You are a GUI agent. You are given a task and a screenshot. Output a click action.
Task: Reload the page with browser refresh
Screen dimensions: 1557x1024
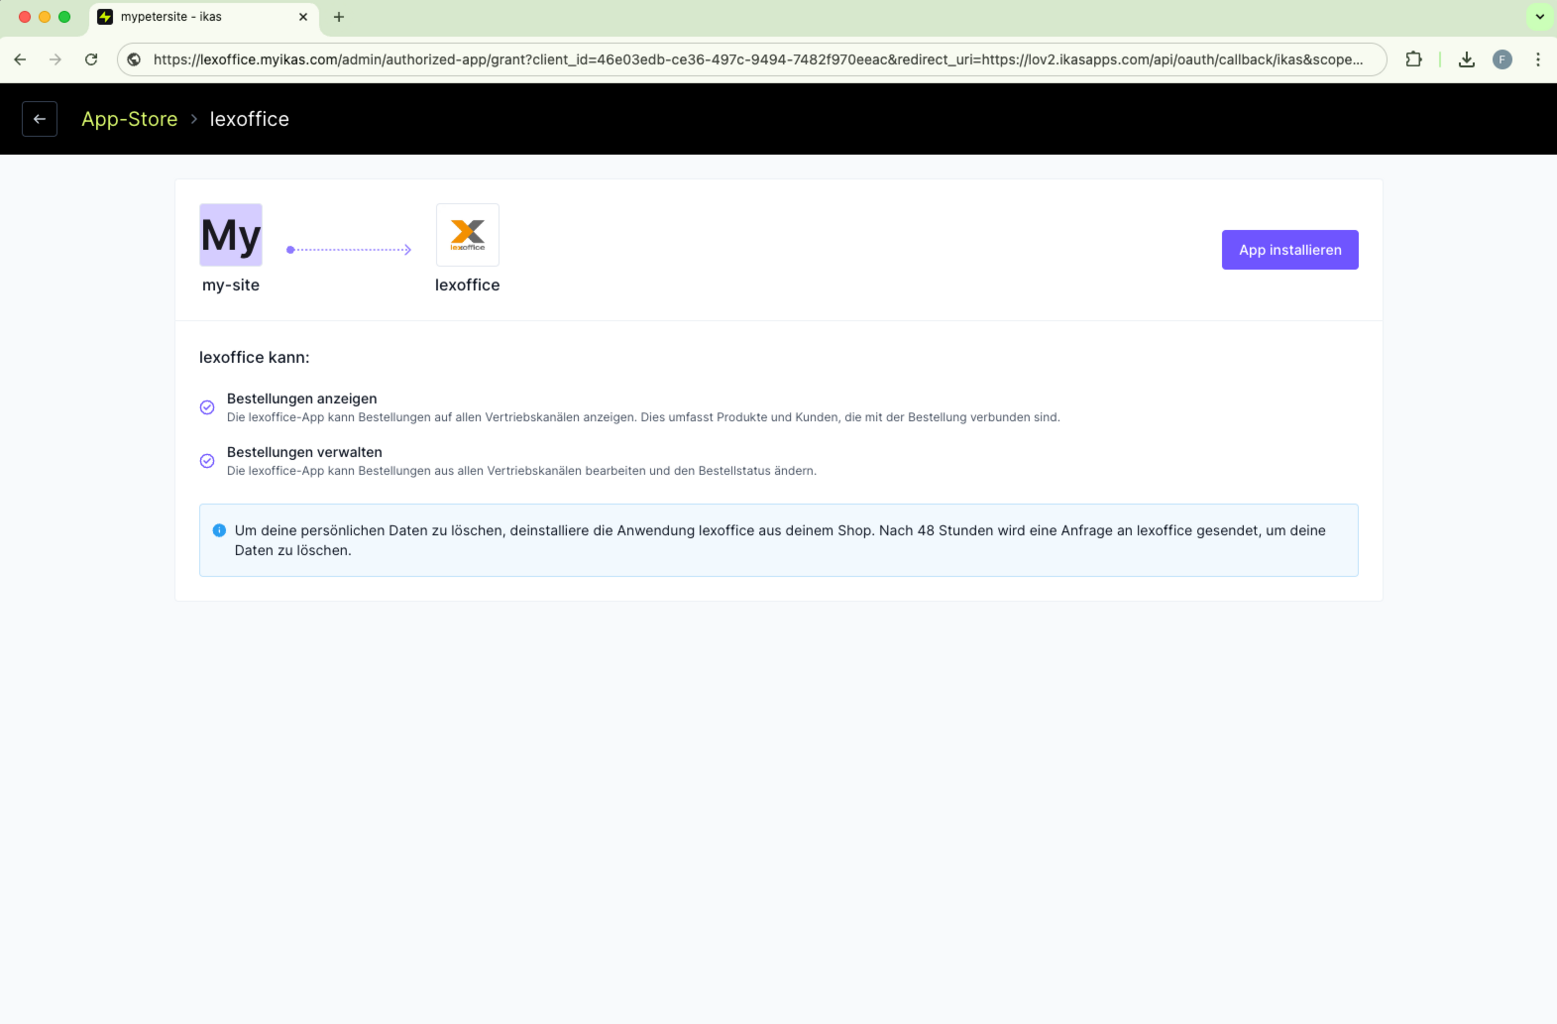click(91, 60)
